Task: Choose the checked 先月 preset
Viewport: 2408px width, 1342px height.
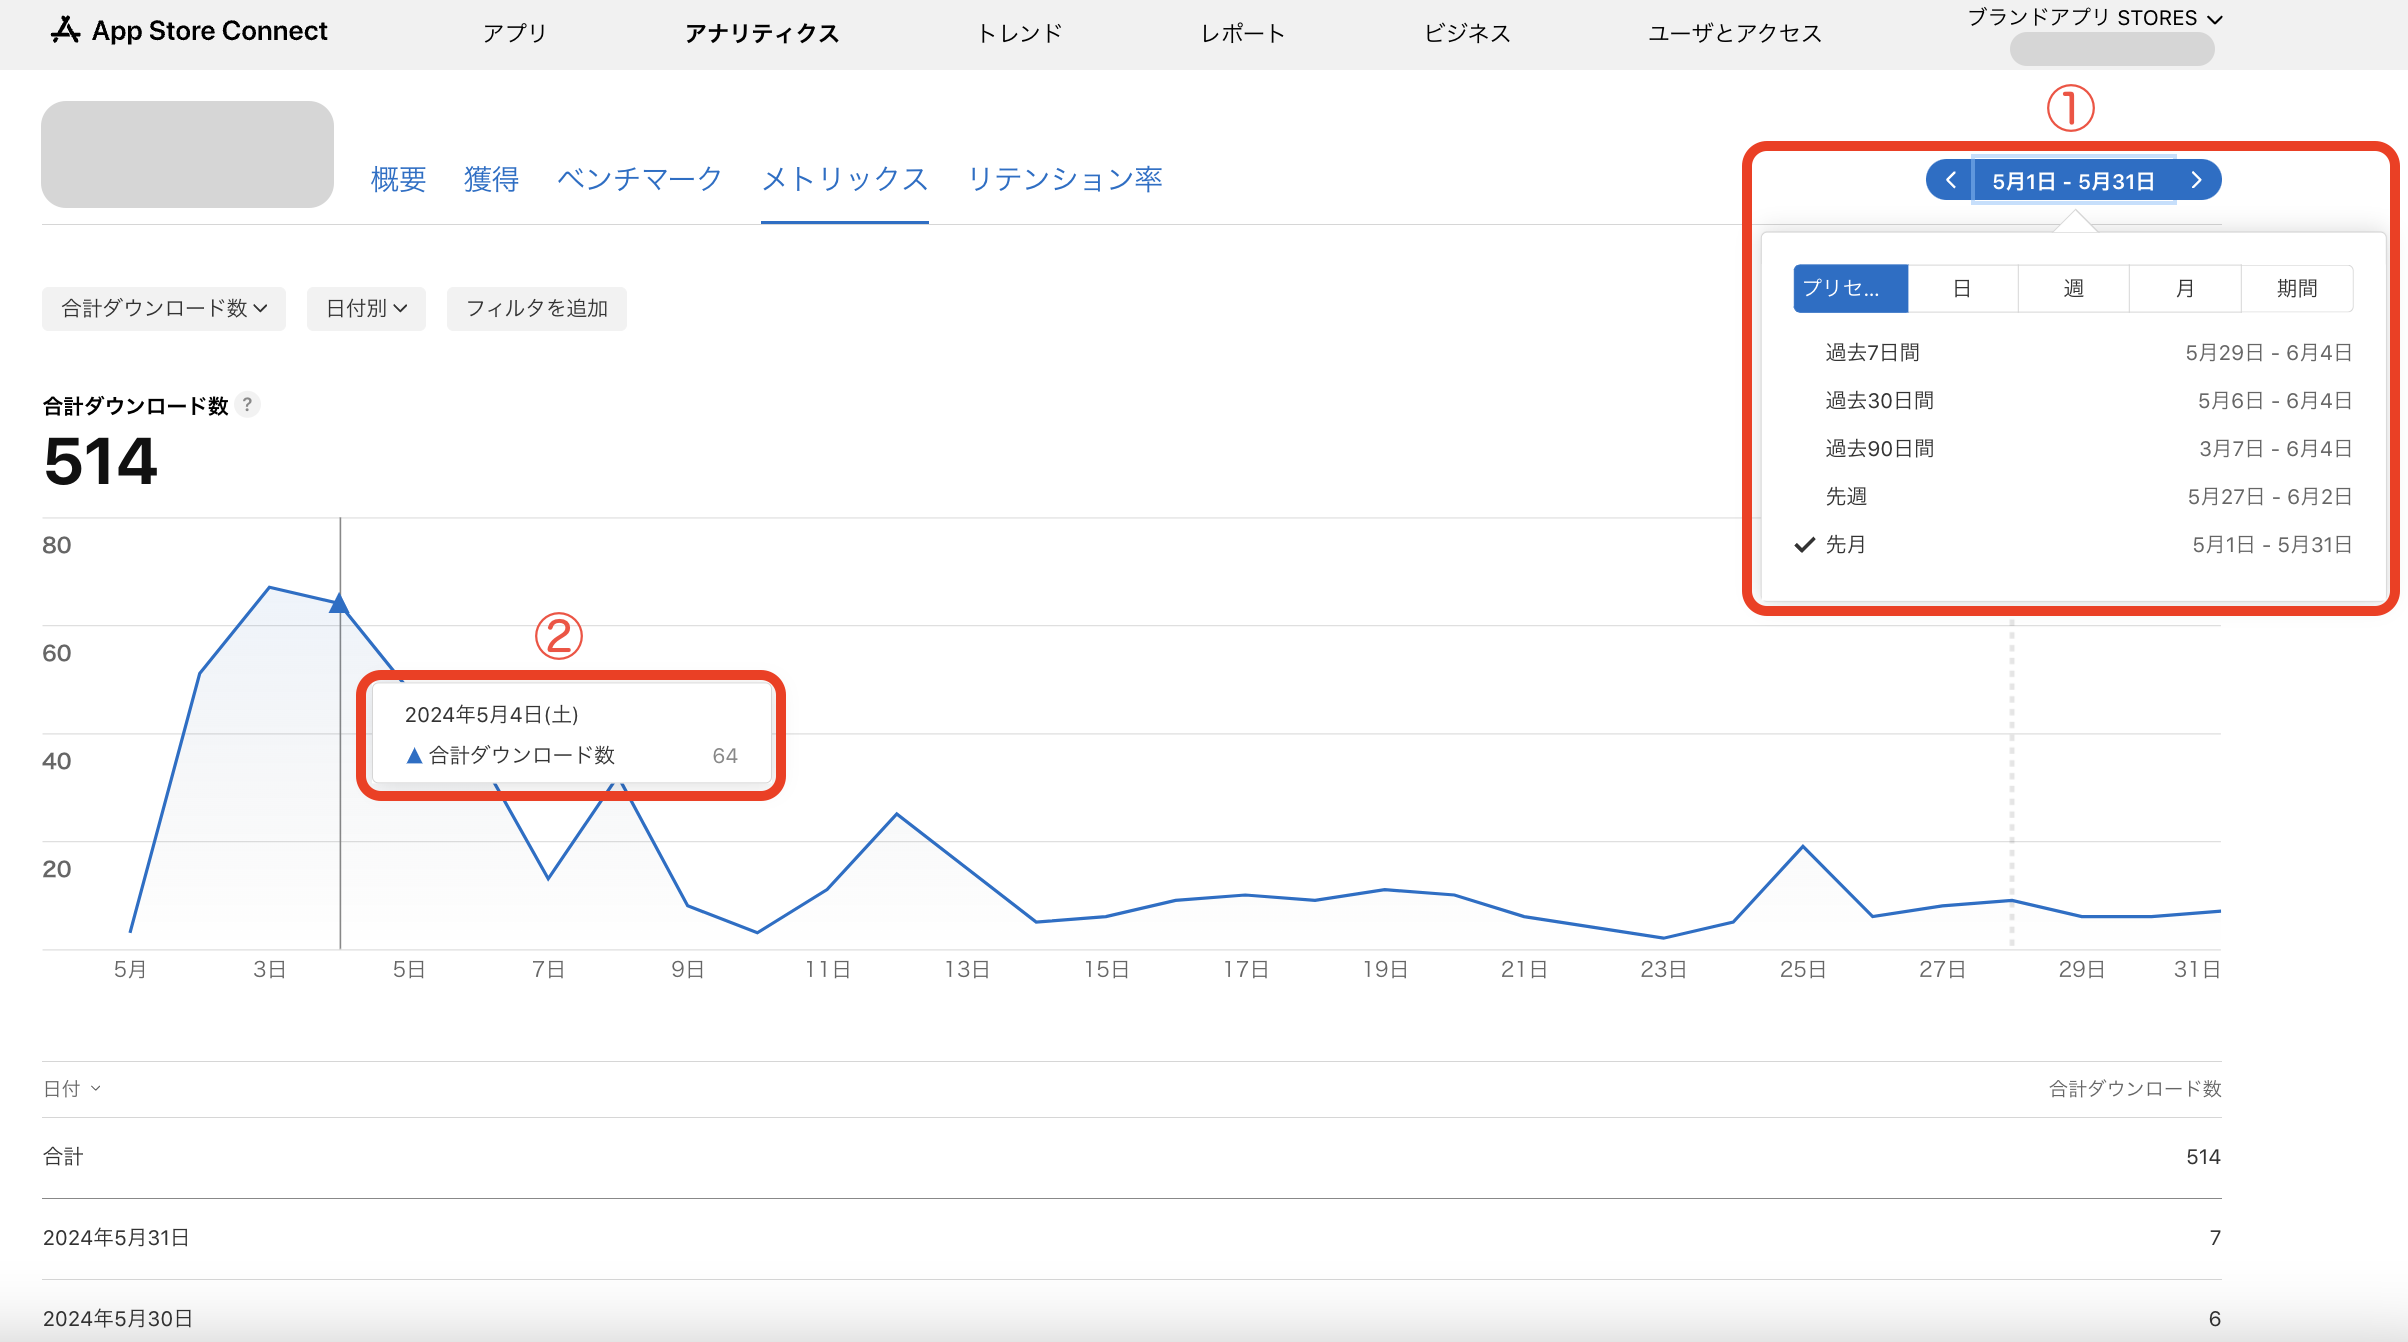Action: pos(2073,544)
